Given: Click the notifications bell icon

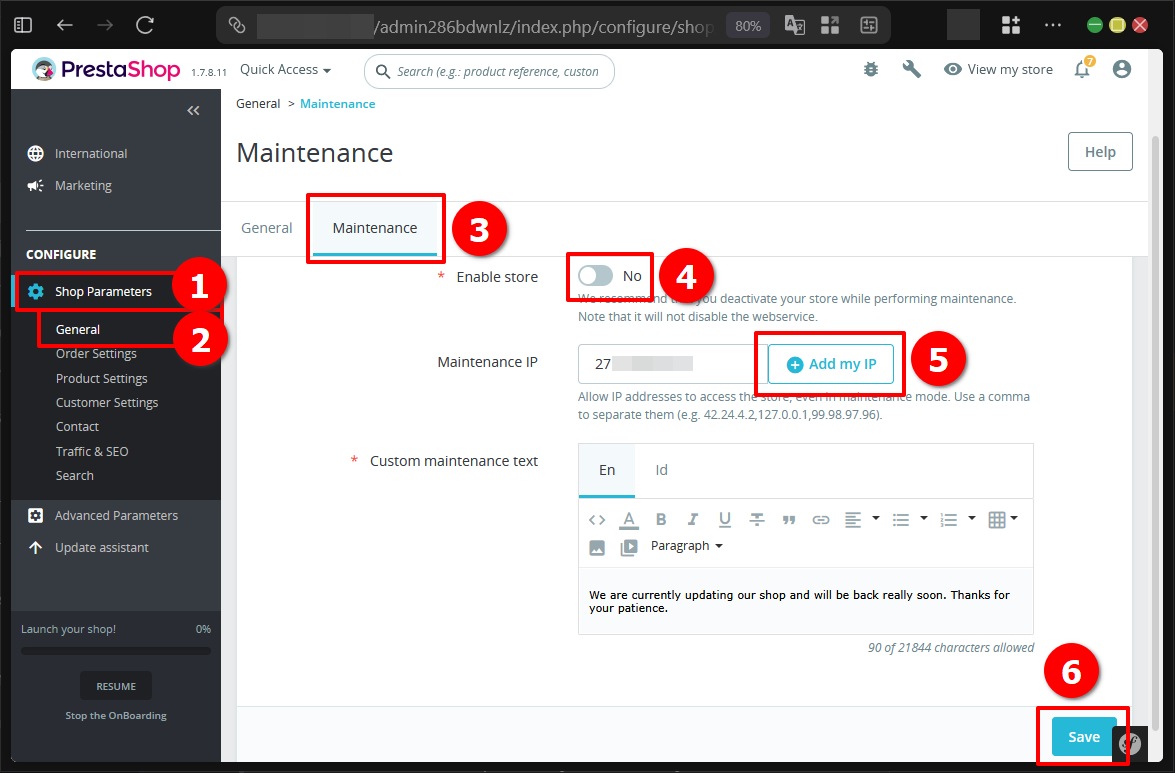Looking at the screenshot, I should coord(1082,69).
